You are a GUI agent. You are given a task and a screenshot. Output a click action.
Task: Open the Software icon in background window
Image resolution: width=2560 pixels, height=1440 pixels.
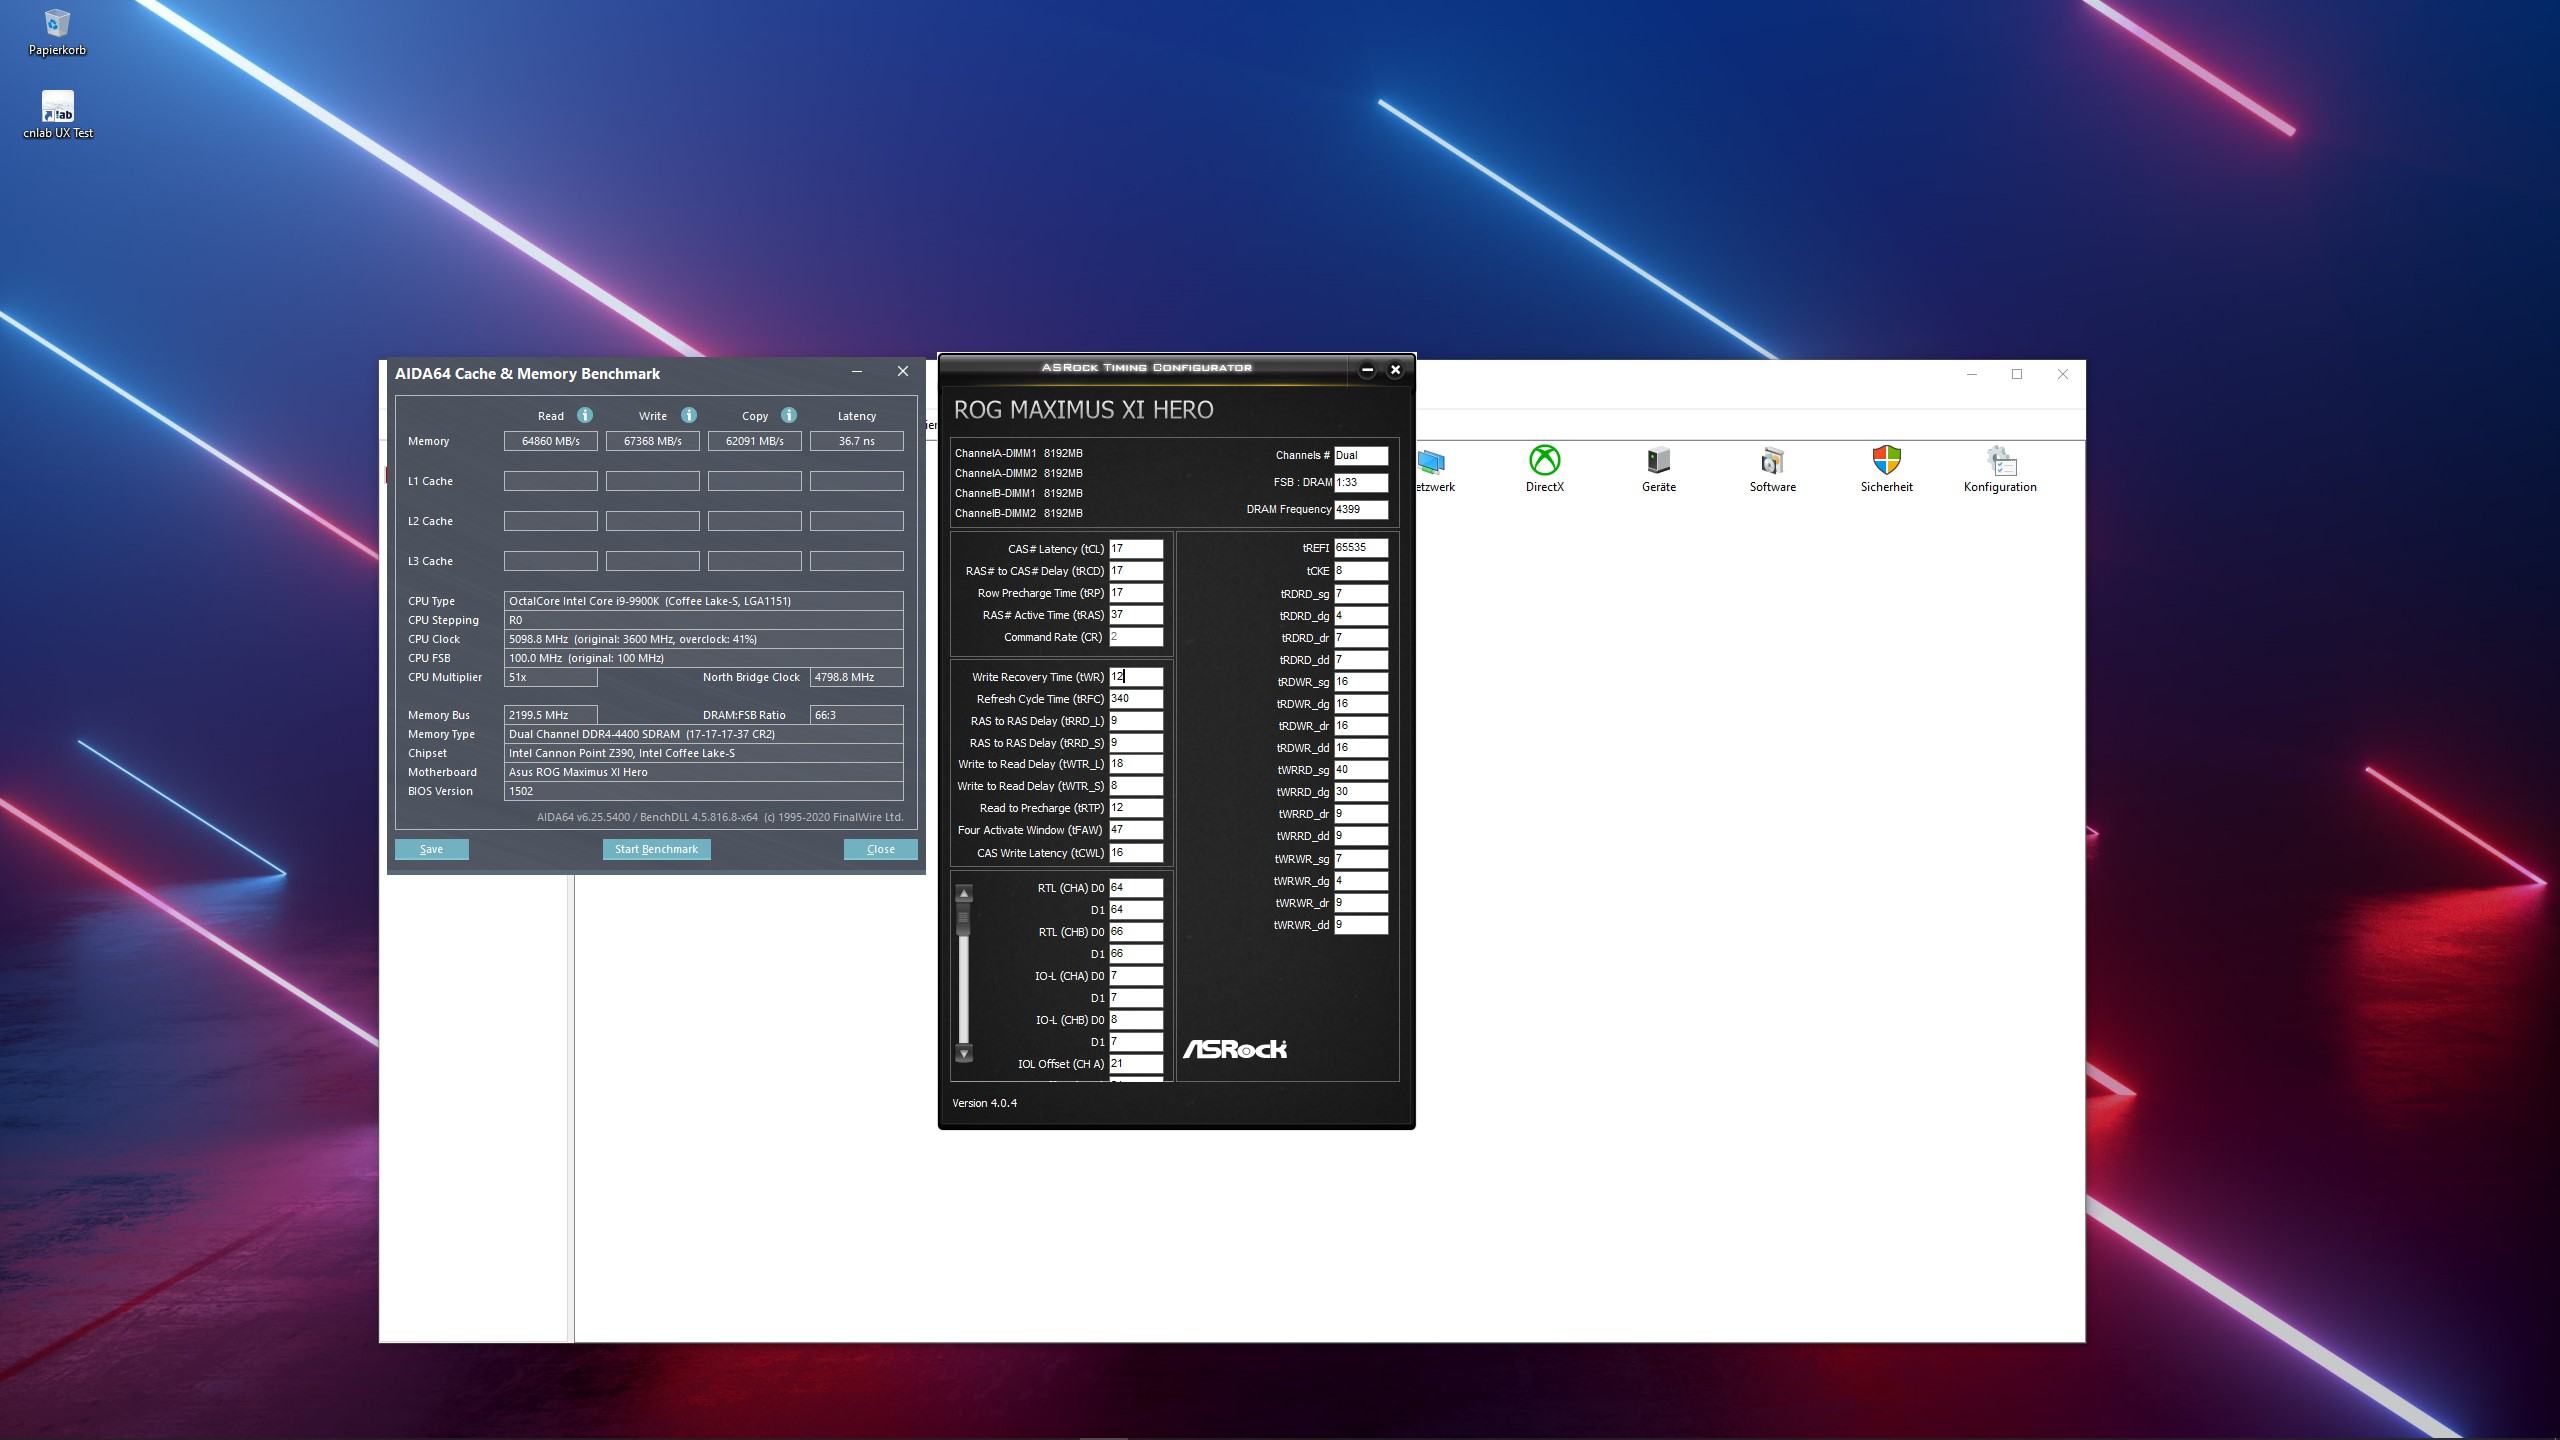click(1773, 469)
